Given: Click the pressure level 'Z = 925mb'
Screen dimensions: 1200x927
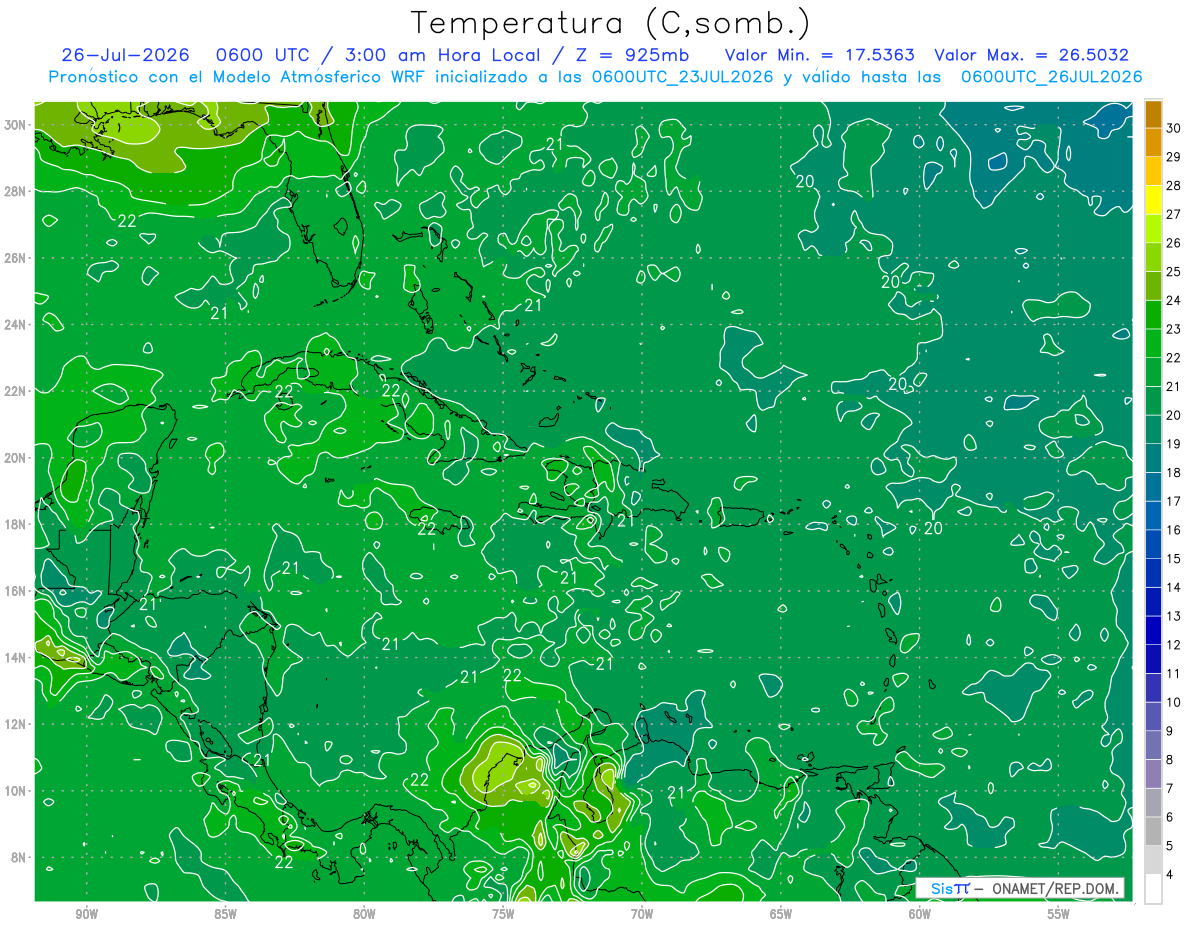Looking at the screenshot, I should (x=632, y=55).
